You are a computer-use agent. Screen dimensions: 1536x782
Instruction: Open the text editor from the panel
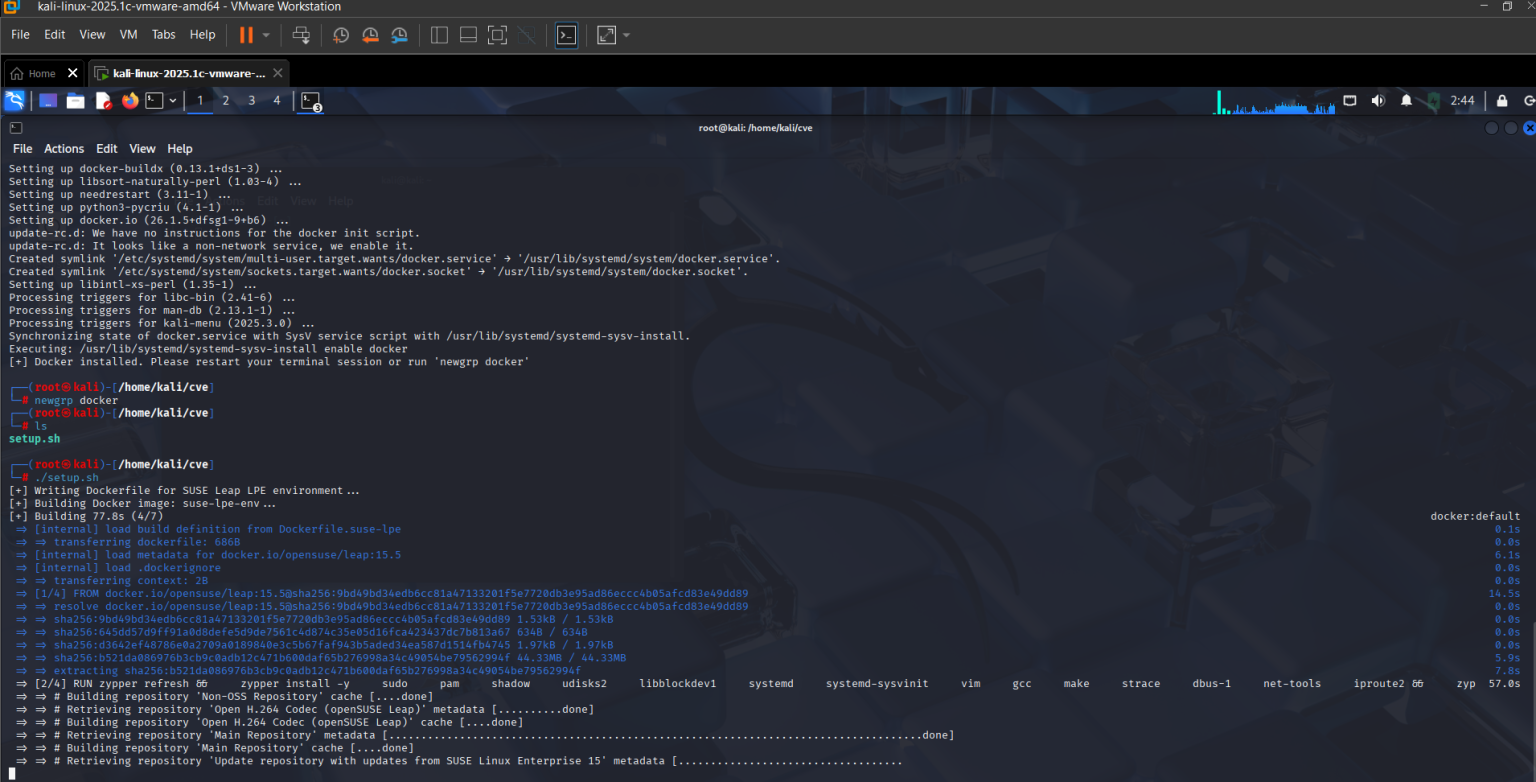pos(103,100)
